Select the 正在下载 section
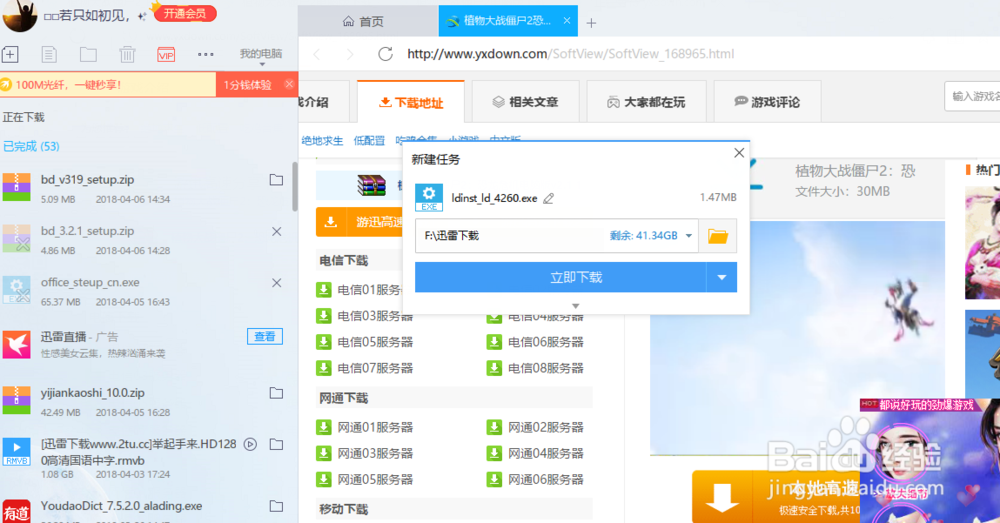Viewport: 1000px width, 523px height. pos(24,117)
